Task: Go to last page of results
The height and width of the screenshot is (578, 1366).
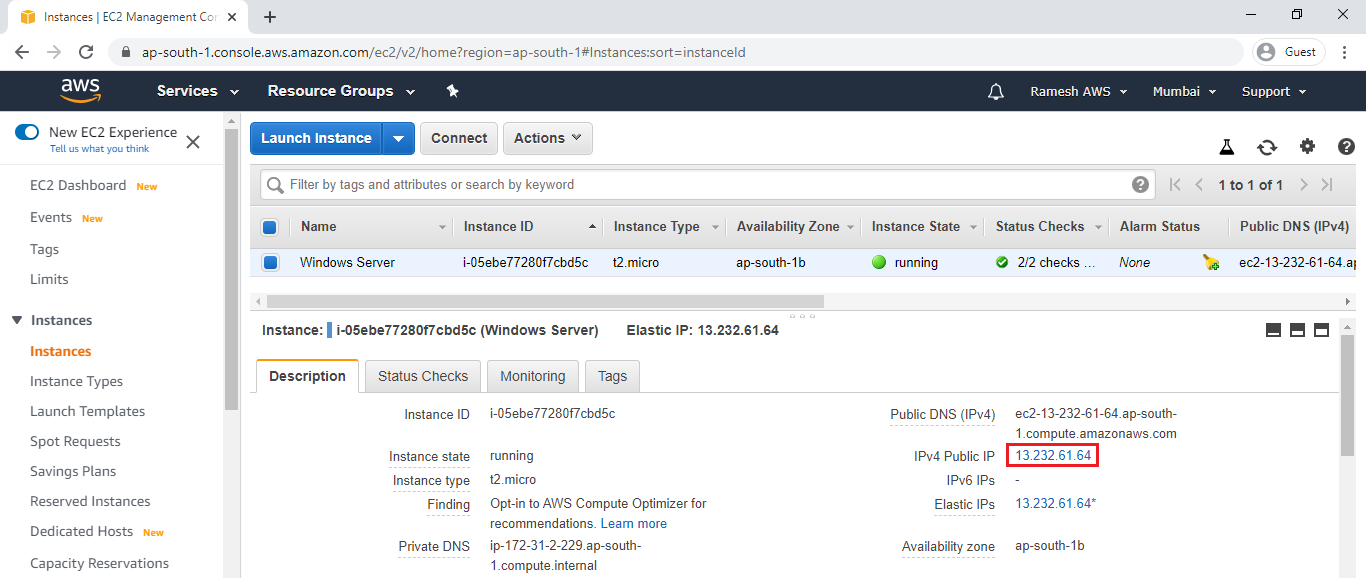Action: [x=1327, y=185]
